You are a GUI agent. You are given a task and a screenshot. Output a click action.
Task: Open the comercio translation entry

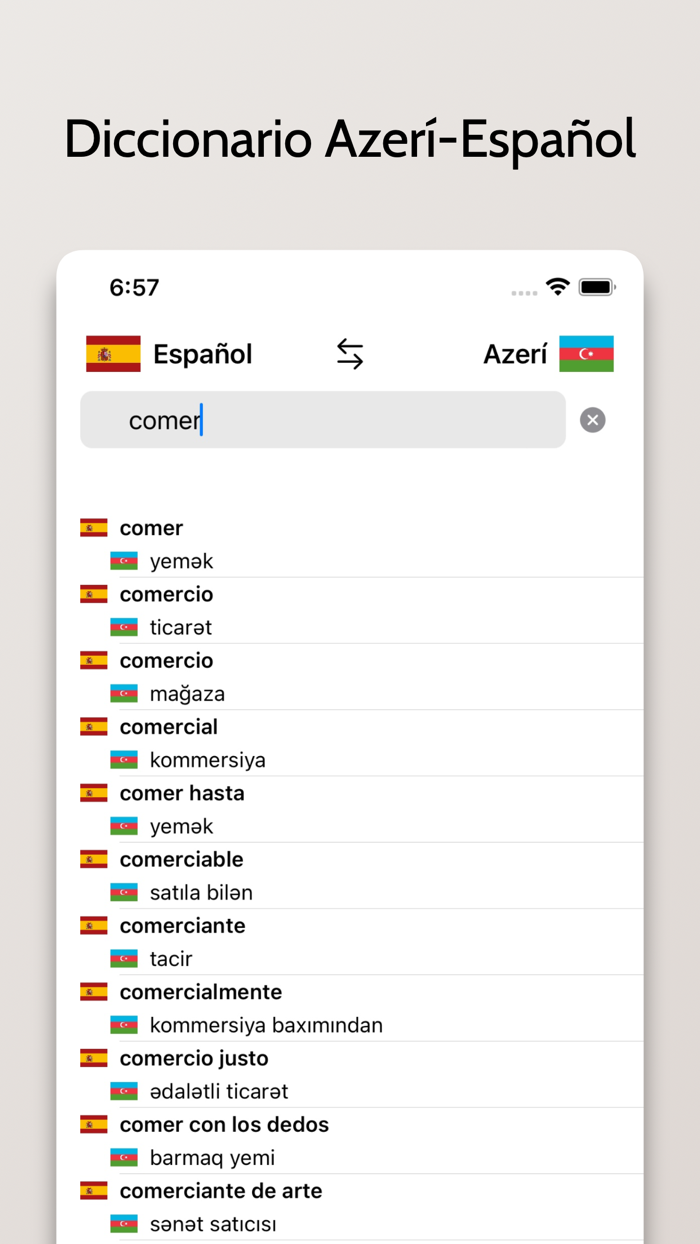[x=166, y=593]
